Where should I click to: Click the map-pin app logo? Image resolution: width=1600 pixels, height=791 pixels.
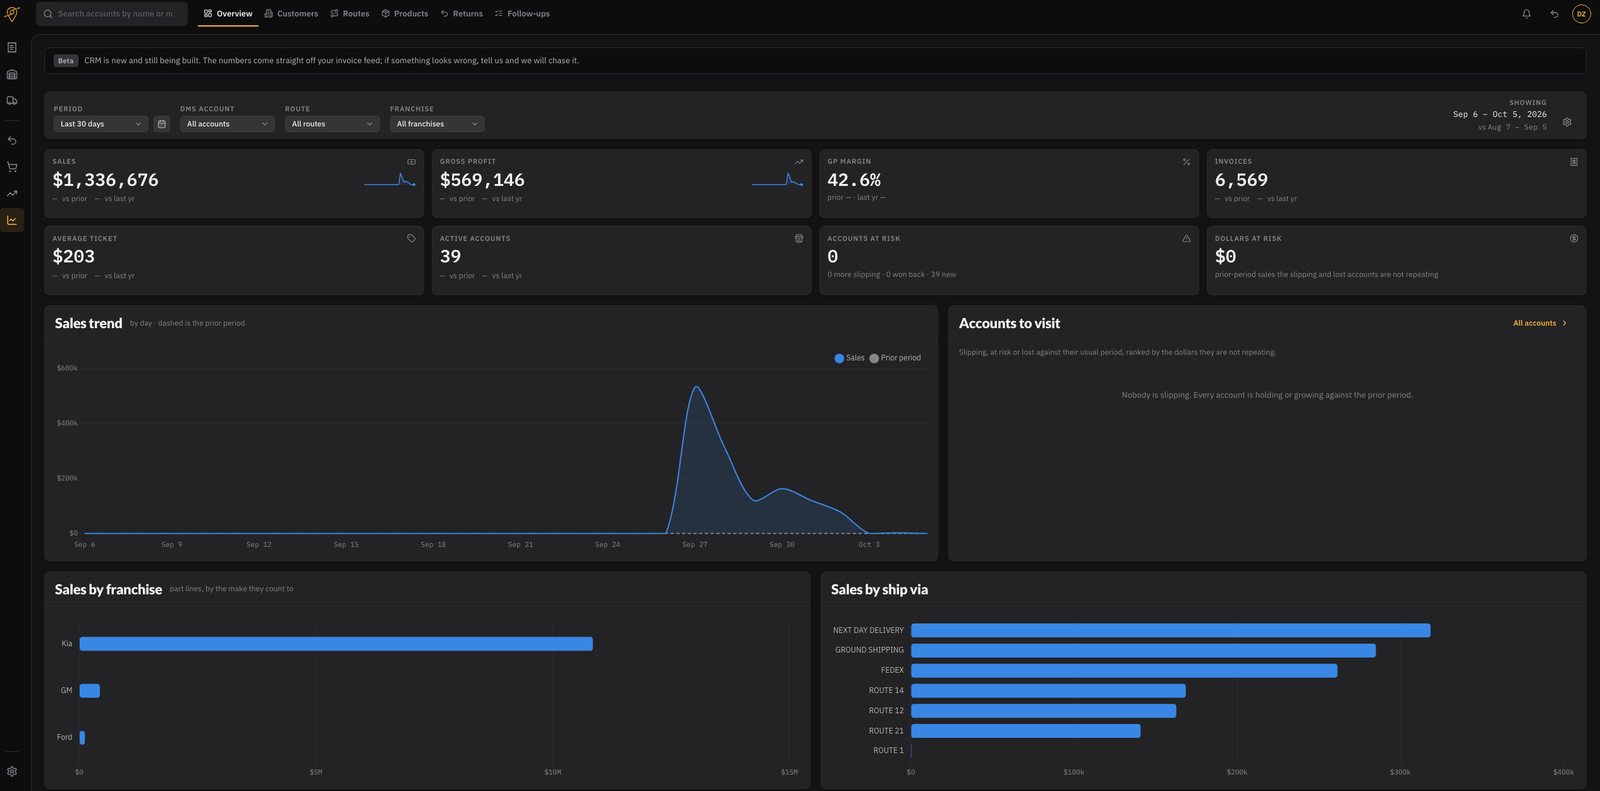(12, 14)
